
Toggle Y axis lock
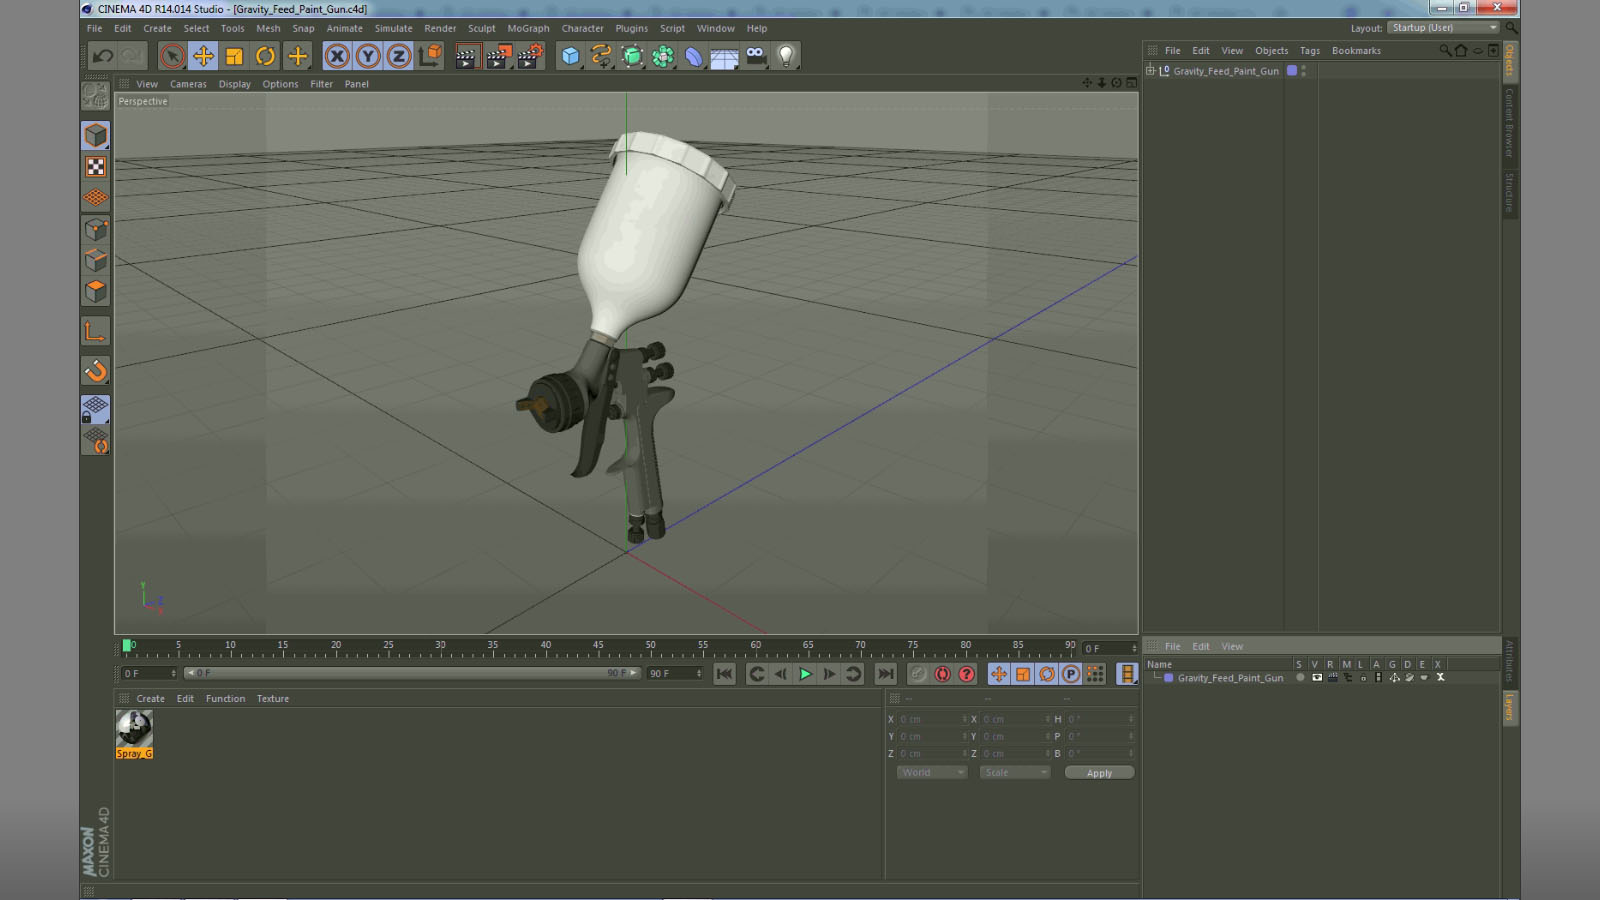coord(368,56)
